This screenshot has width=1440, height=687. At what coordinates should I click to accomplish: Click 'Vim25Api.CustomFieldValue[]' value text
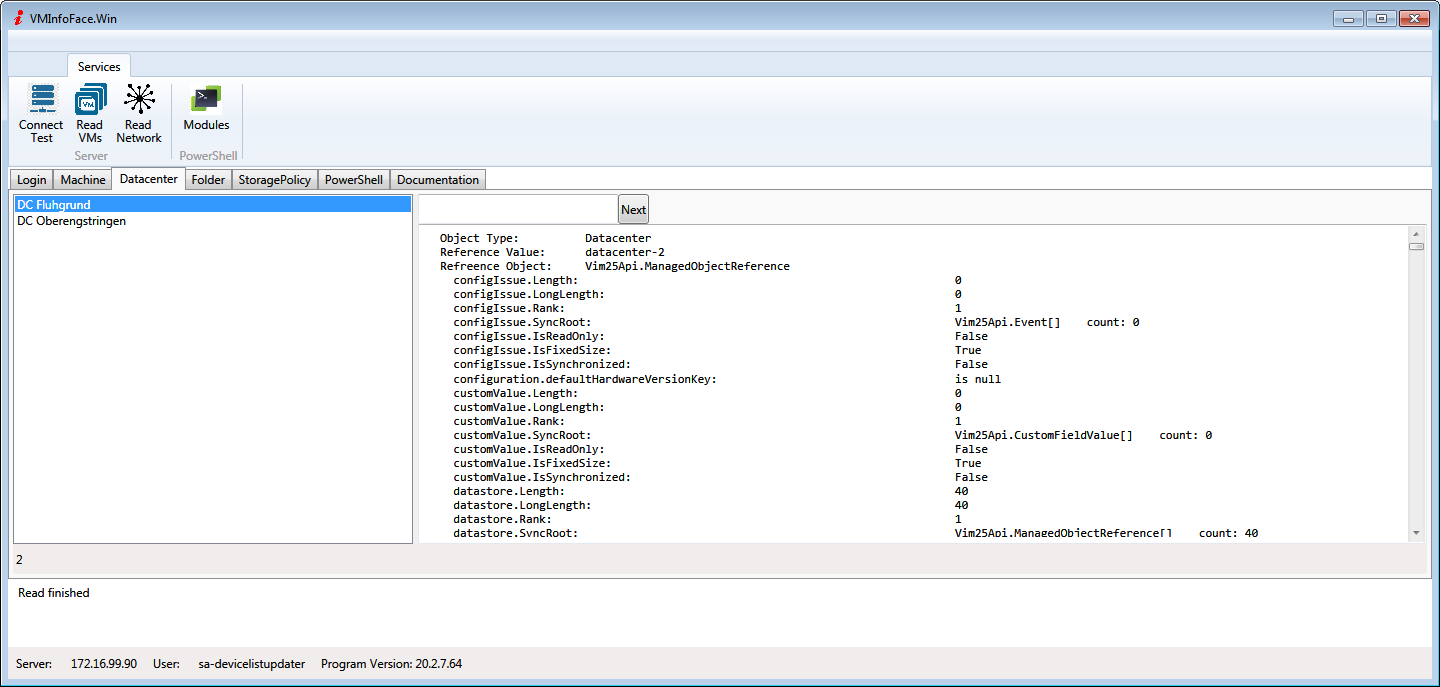click(1044, 435)
